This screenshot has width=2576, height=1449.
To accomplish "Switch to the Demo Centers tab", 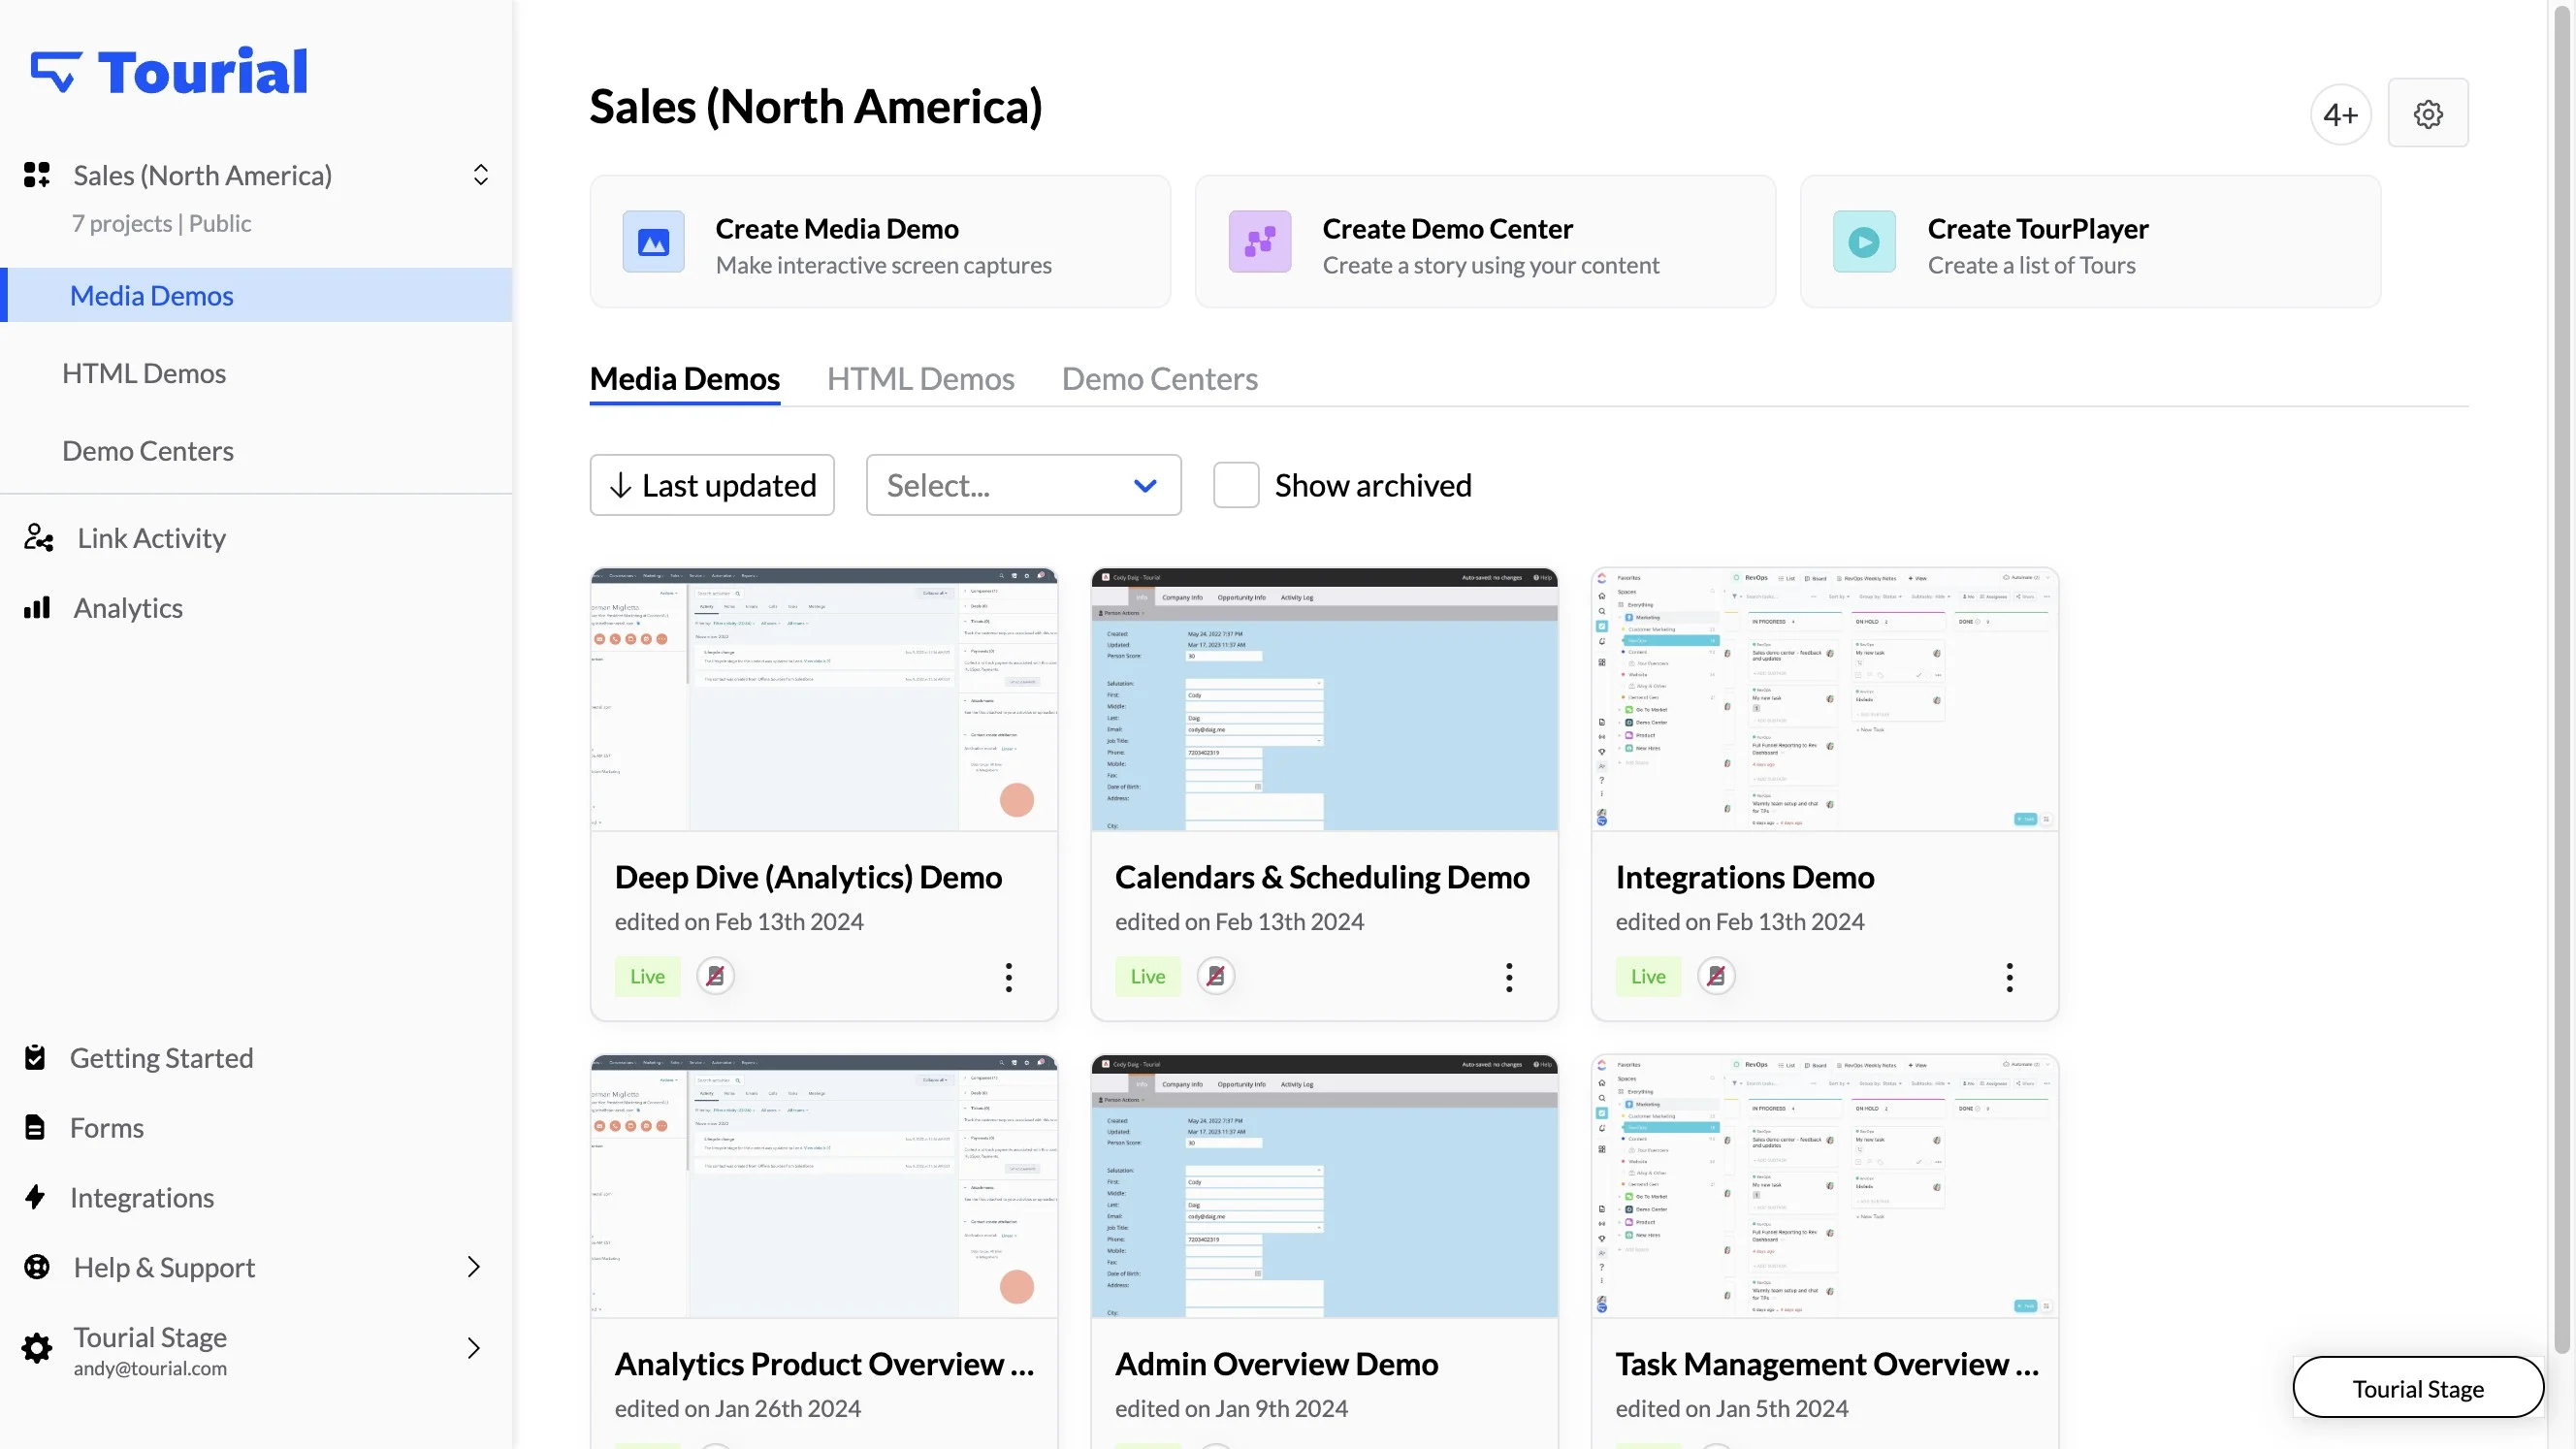I will click(x=1160, y=379).
